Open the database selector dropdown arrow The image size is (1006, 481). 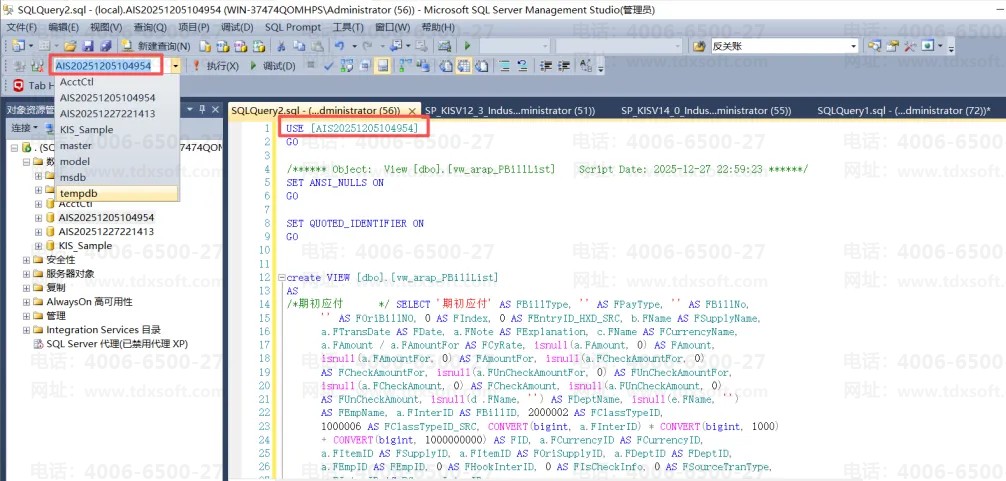175,66
